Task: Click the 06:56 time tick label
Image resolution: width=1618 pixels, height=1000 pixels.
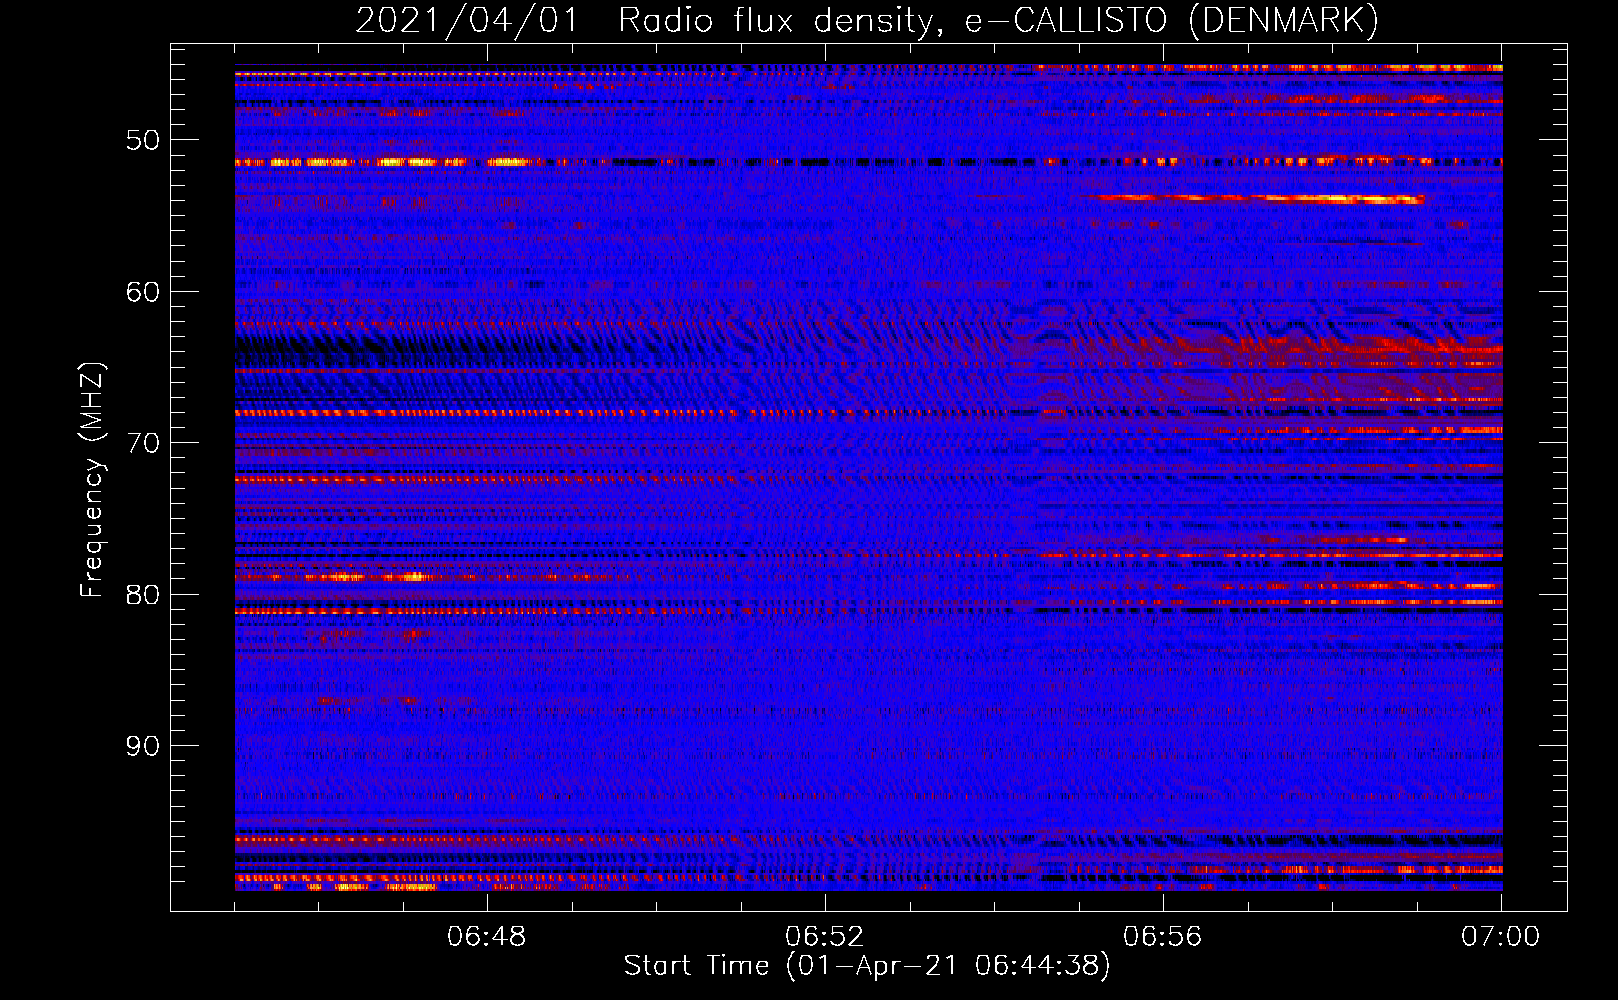Action: (x=1163, y=937)
